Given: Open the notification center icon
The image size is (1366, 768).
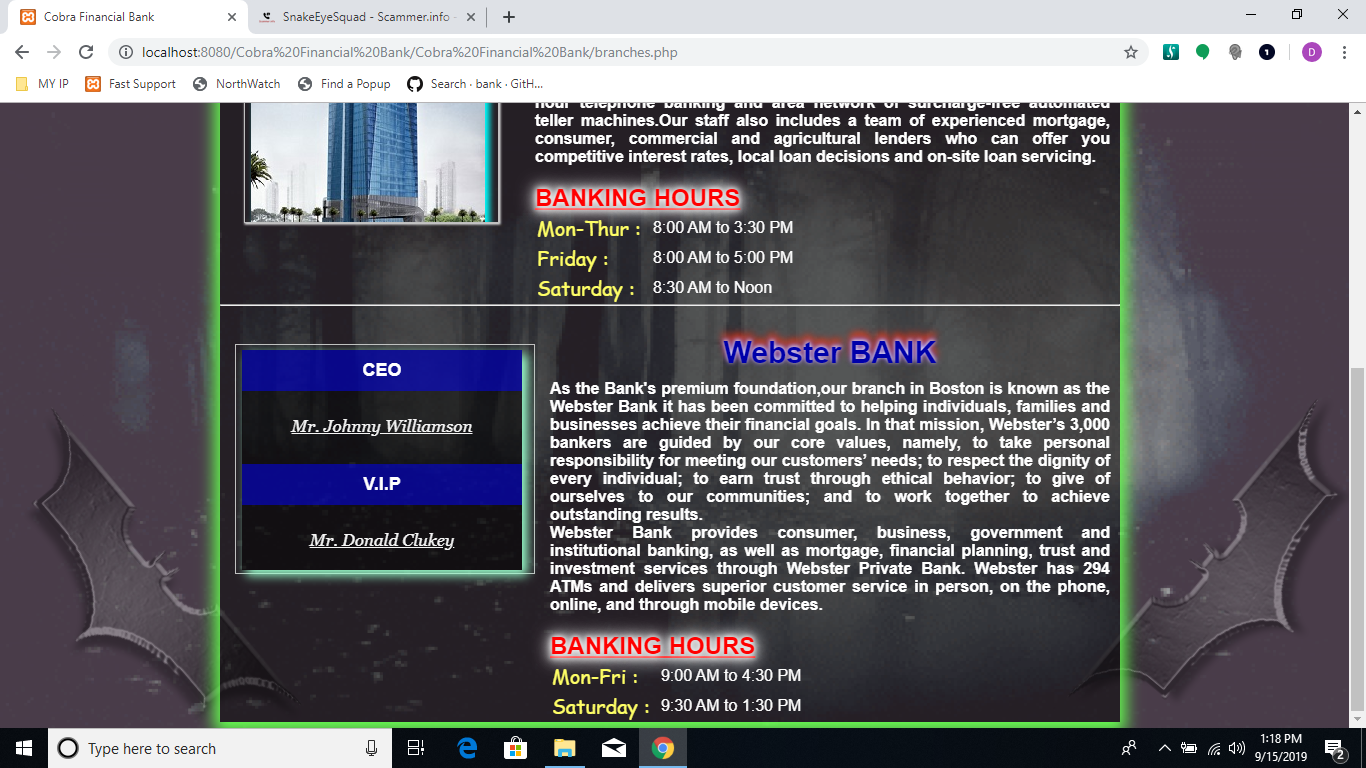Looking at the screenshot, I should (1335, 748).
